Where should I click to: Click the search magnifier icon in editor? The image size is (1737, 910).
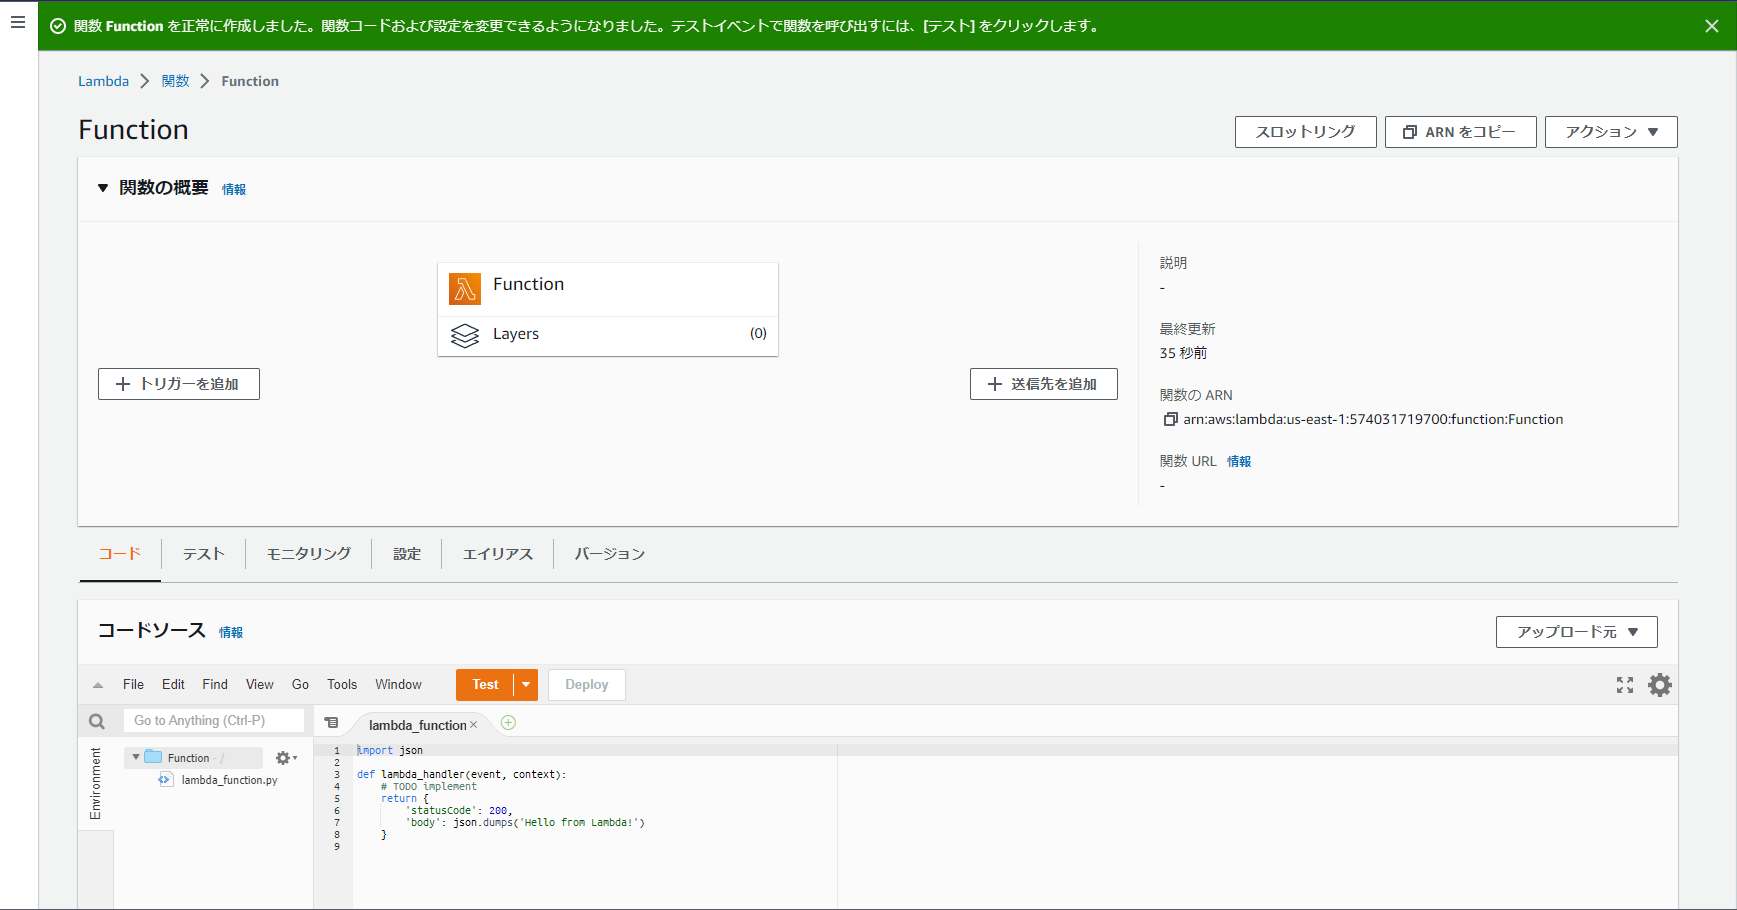97,721
